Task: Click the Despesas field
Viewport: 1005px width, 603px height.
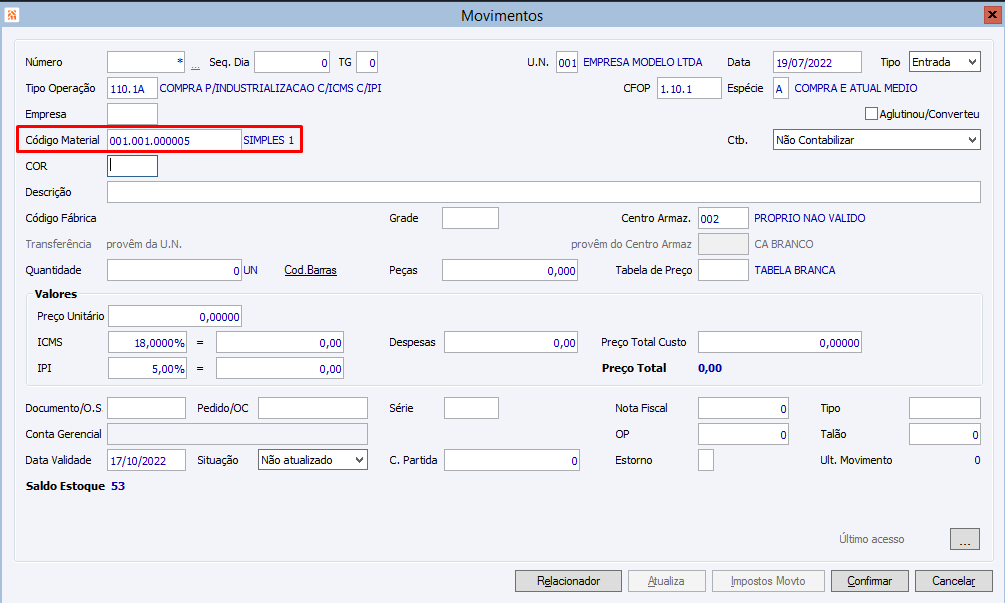Action: (x=511, y=342)
